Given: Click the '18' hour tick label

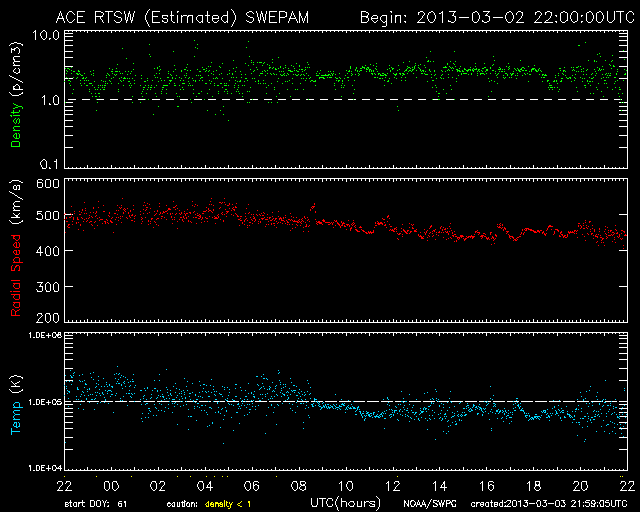Looking at the screenshot, I should click(533, 486).
